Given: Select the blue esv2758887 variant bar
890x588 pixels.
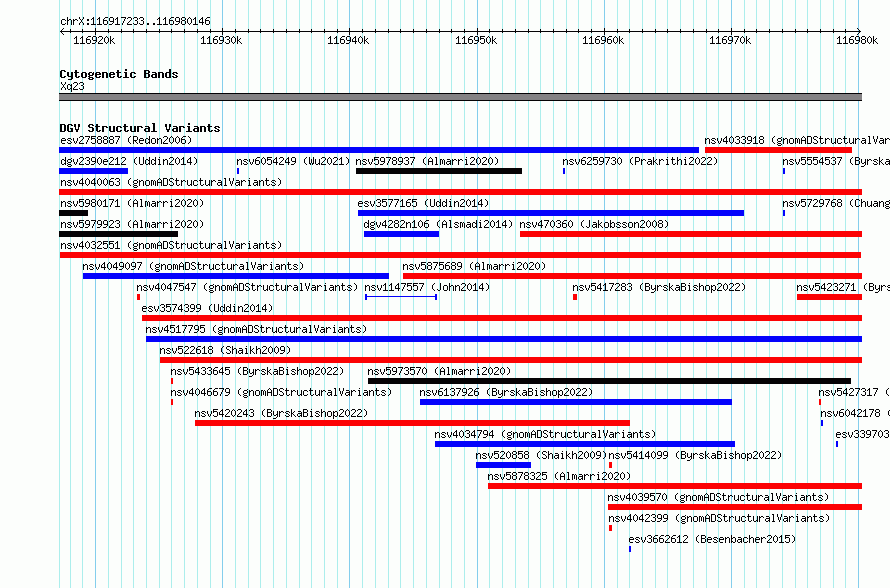Looking at the screenshot, I should pyautogui.click(x=379, y=150).
